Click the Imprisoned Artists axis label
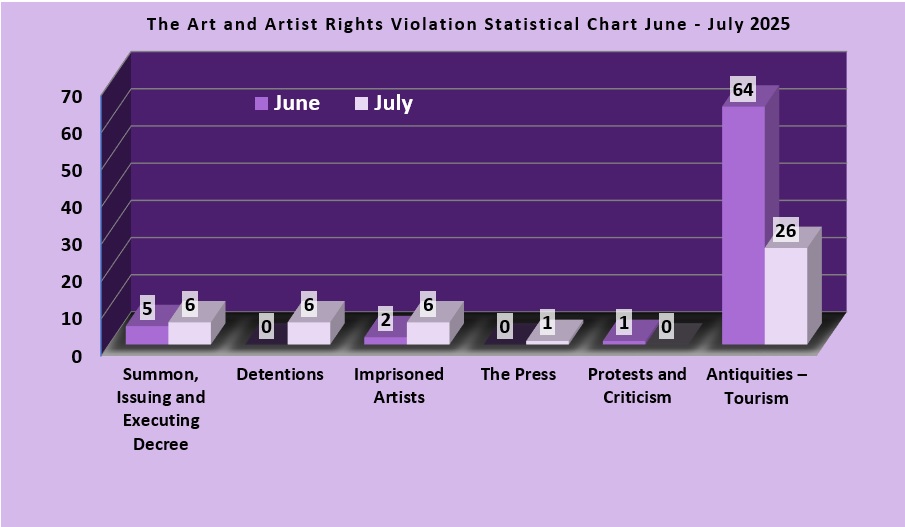The height and width of the screenshot is (527, 905). coord(399,386)
